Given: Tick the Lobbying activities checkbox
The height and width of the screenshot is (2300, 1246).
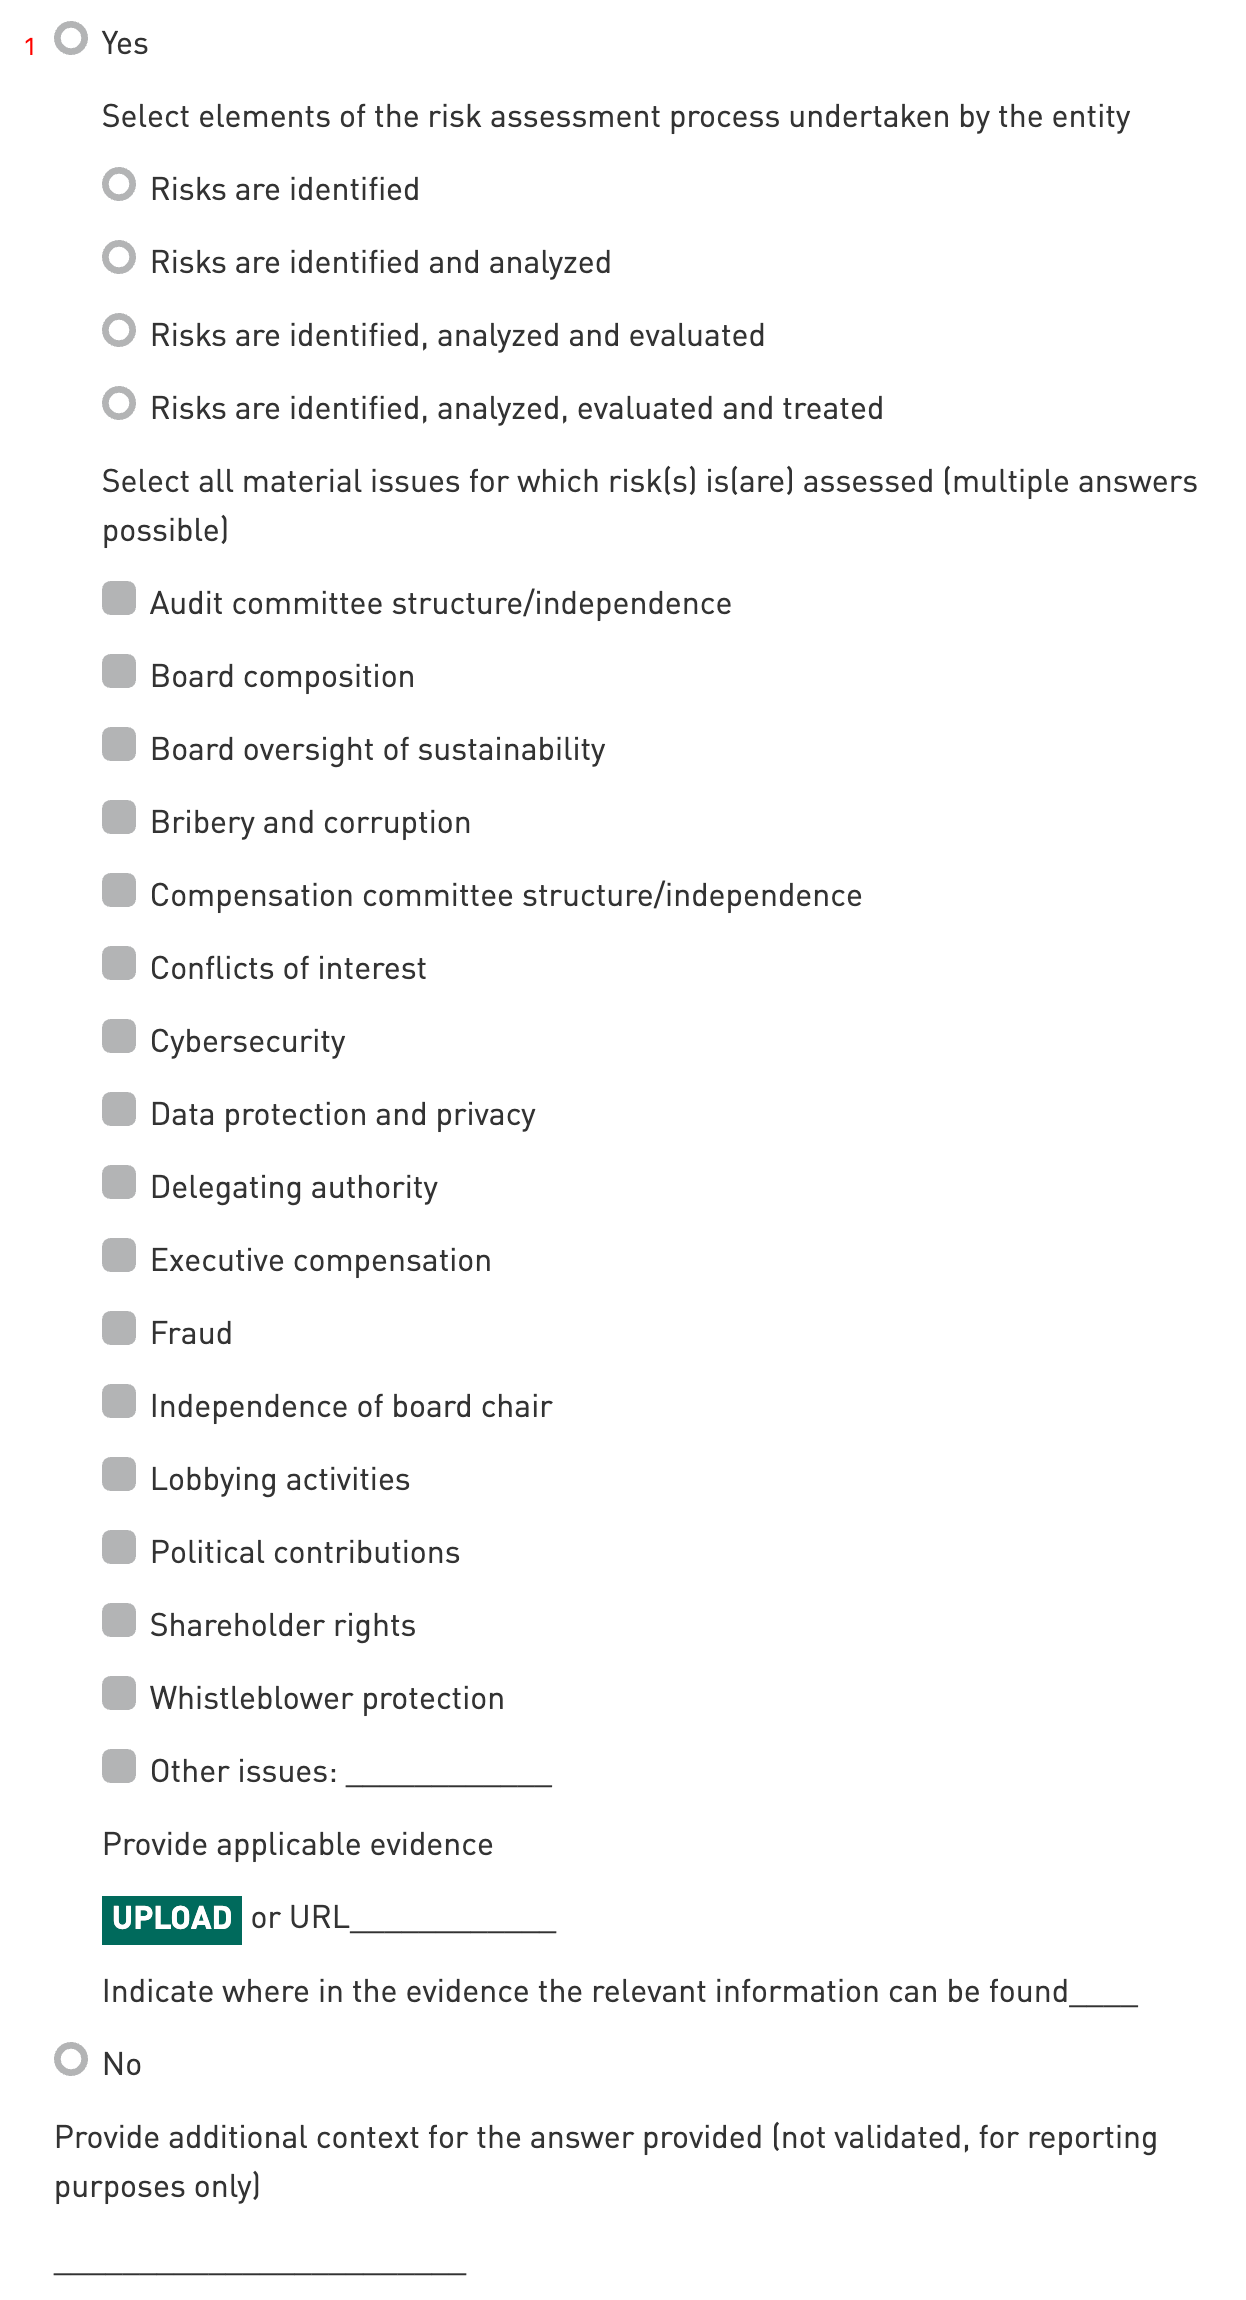Looking at the screenshot, I should pyautogui.click(x=119, y=1475).
